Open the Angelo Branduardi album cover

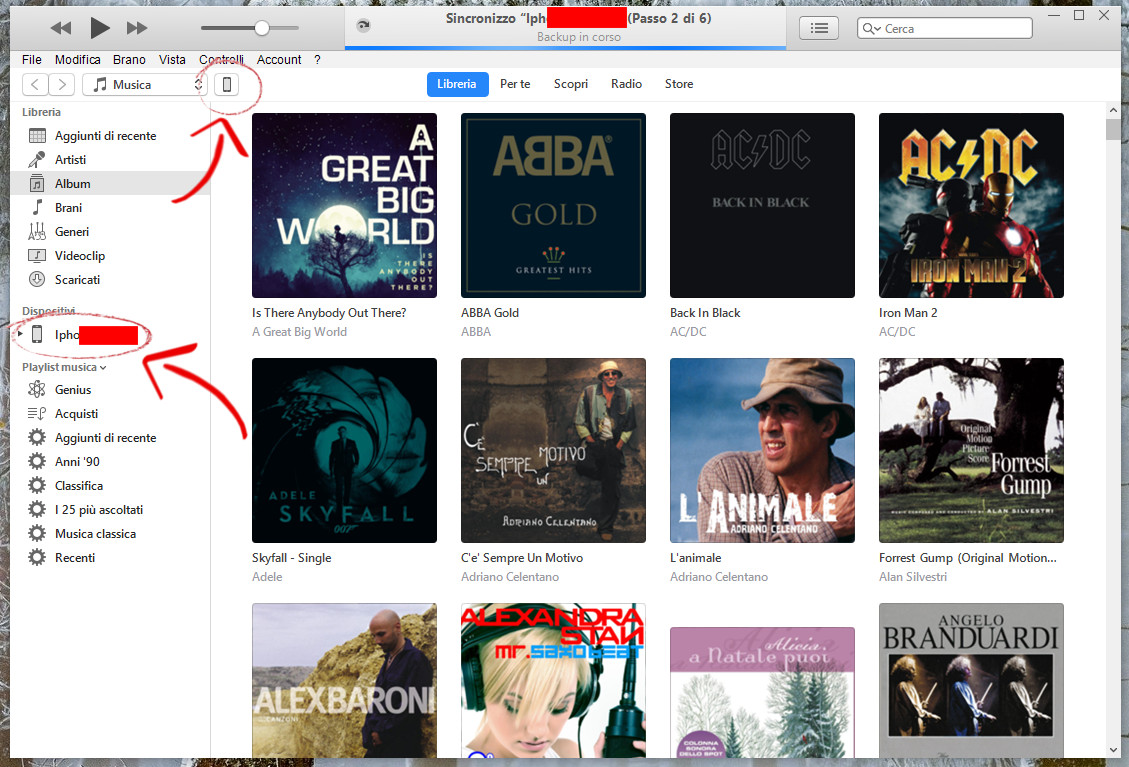[971, 681]
